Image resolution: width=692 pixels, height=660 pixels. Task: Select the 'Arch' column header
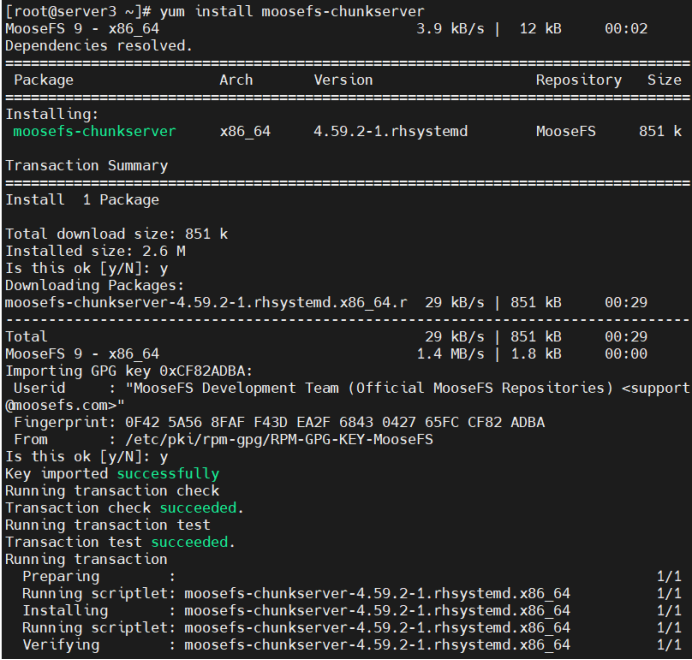tap(236, 80)
